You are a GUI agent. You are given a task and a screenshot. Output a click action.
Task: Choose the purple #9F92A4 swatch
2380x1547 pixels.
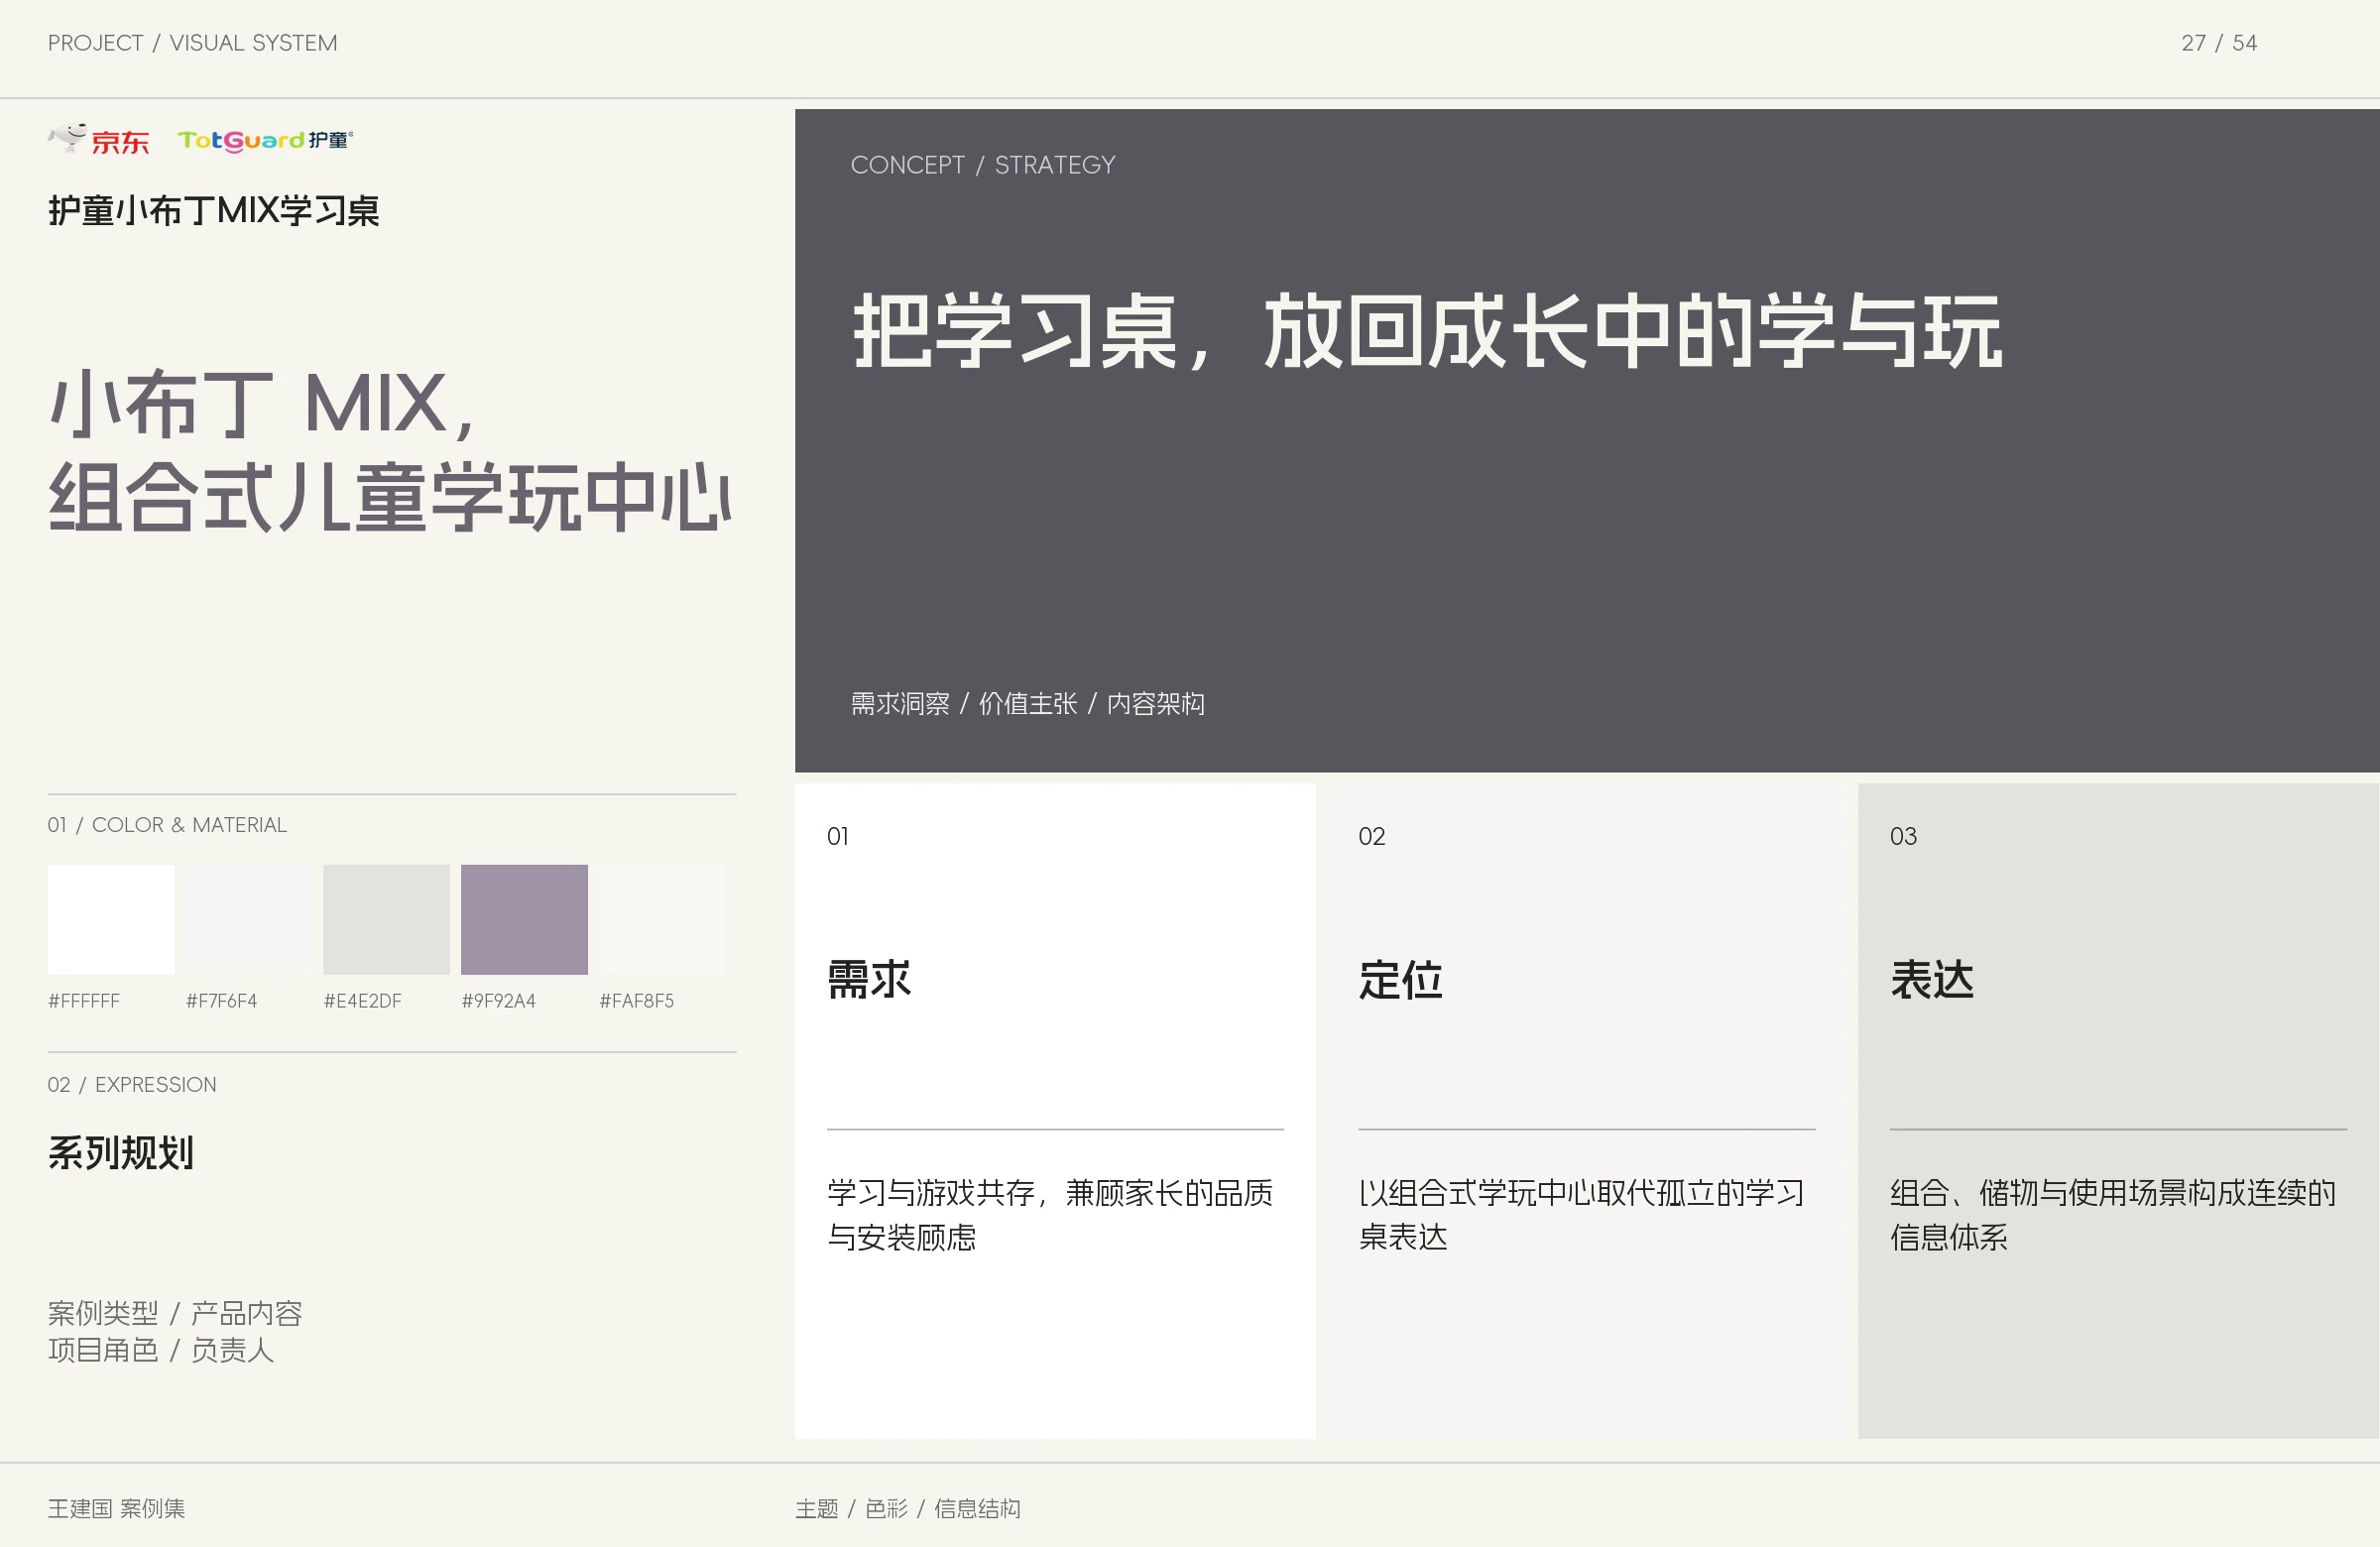(x=524, y=919)
